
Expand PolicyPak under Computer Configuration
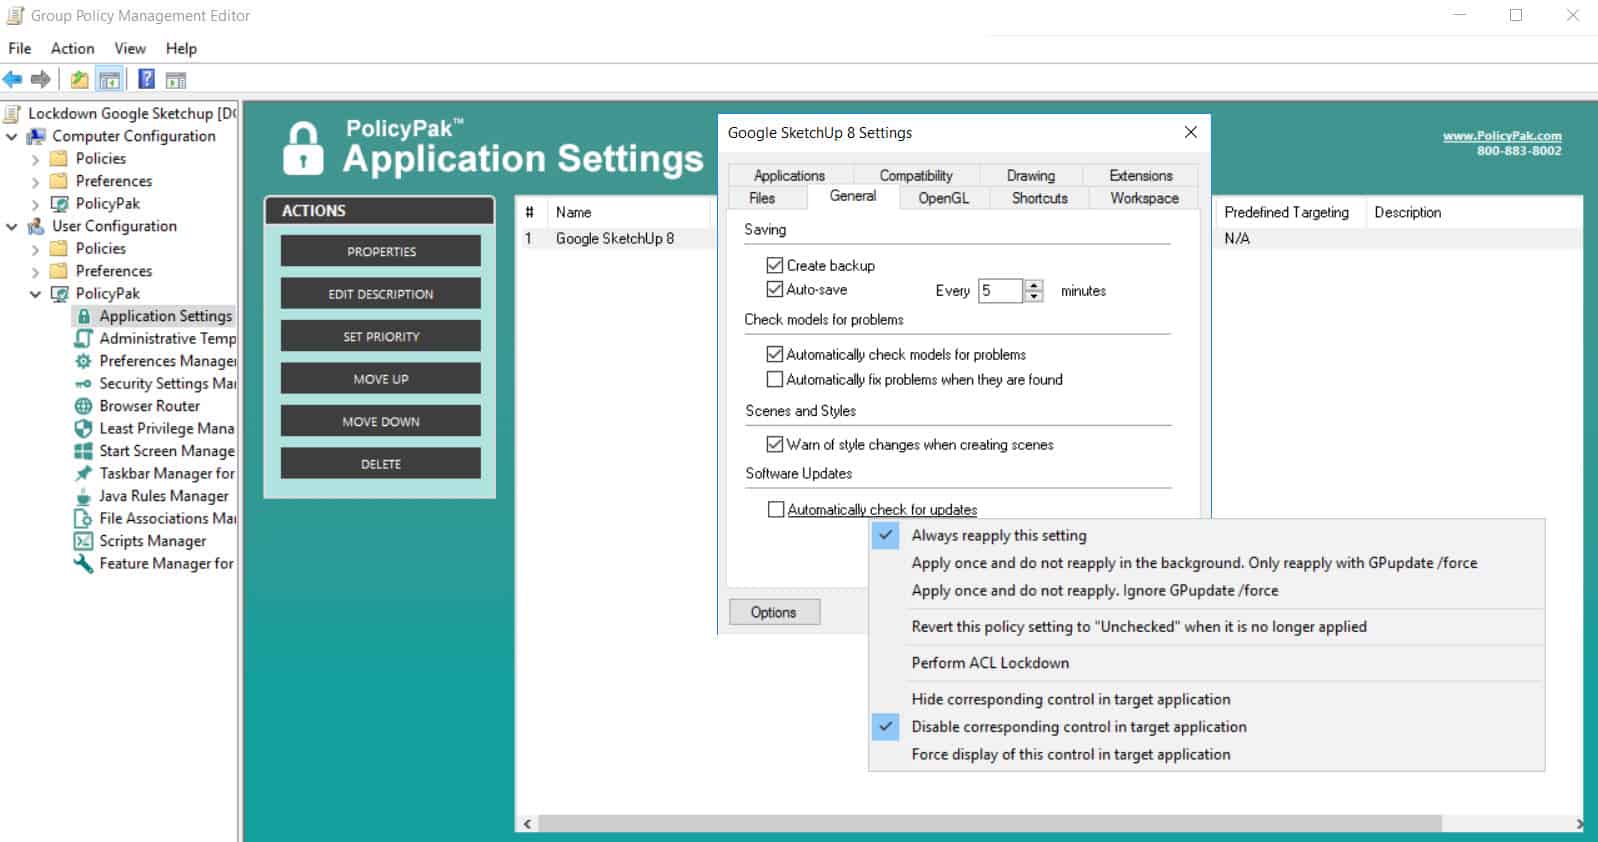[x=36, y=204]
